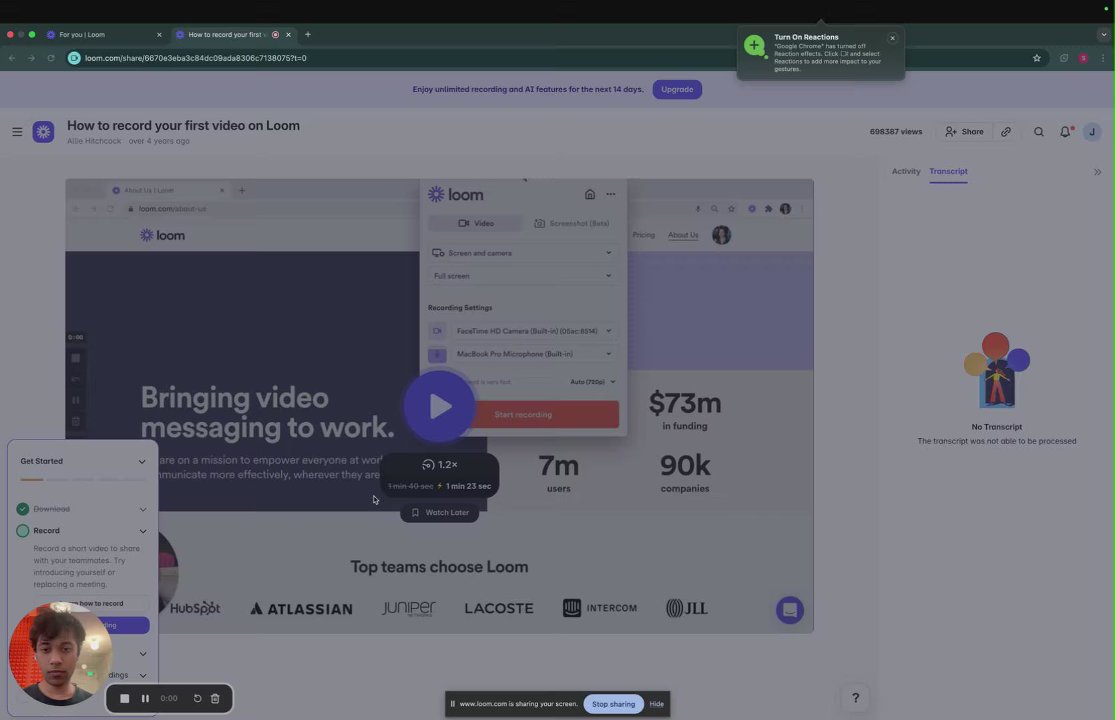Change playback speed at 1.2× control

[439, 464]
